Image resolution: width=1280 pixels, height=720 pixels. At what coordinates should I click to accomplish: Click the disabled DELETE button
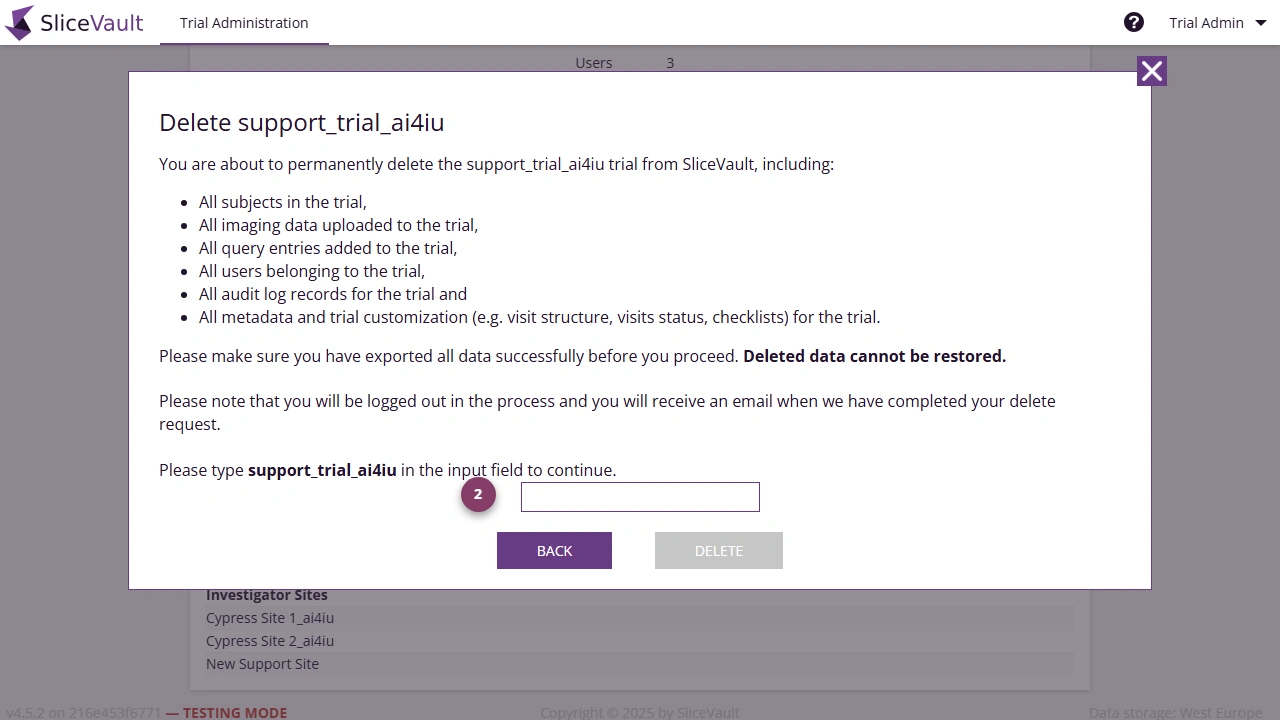click(719, 550)
